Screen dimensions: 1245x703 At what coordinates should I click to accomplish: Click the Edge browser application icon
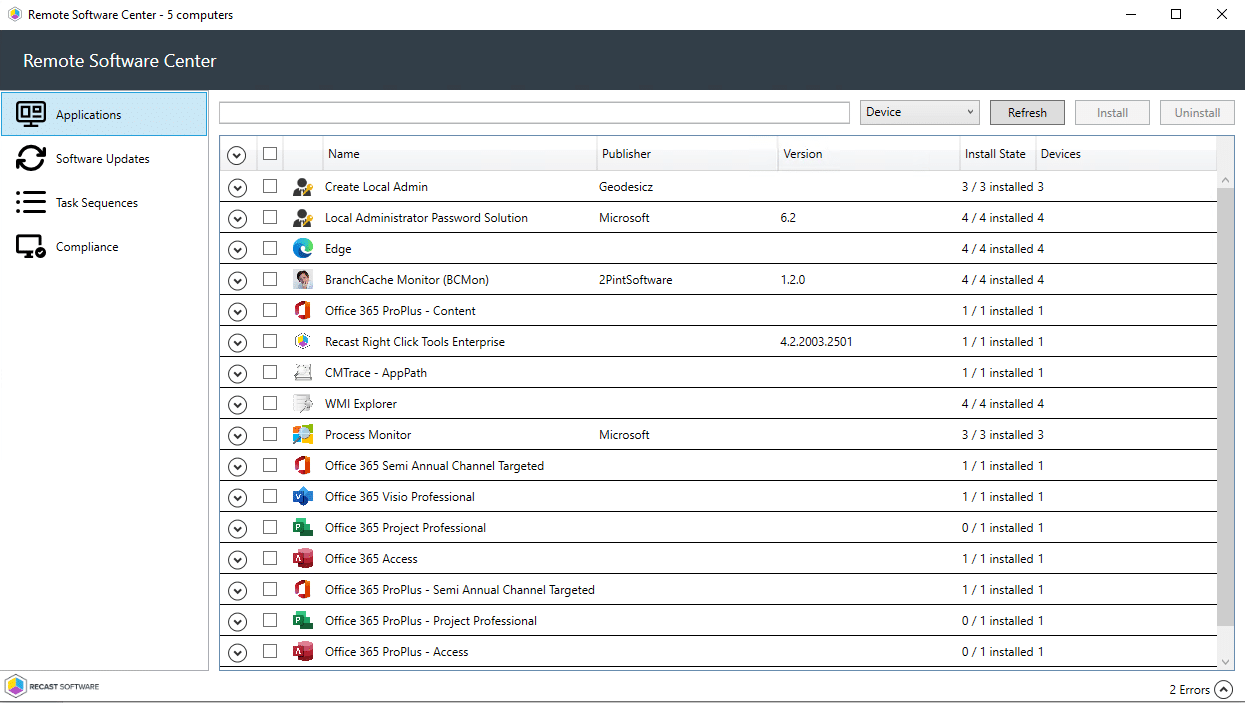302,249
